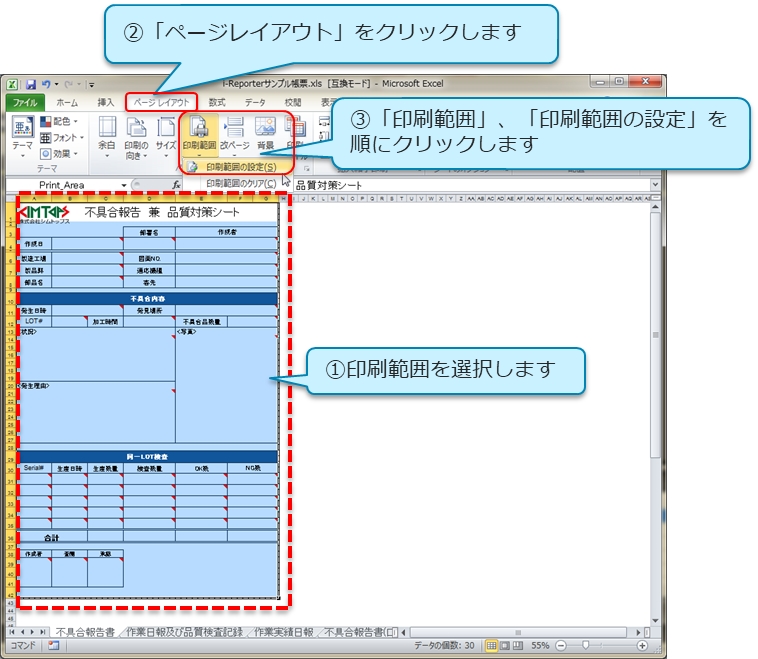The height and width of the screenshot is (659, 758).
Task: Click horizontal scrollbar right arrow
Action: pos(638,632)
